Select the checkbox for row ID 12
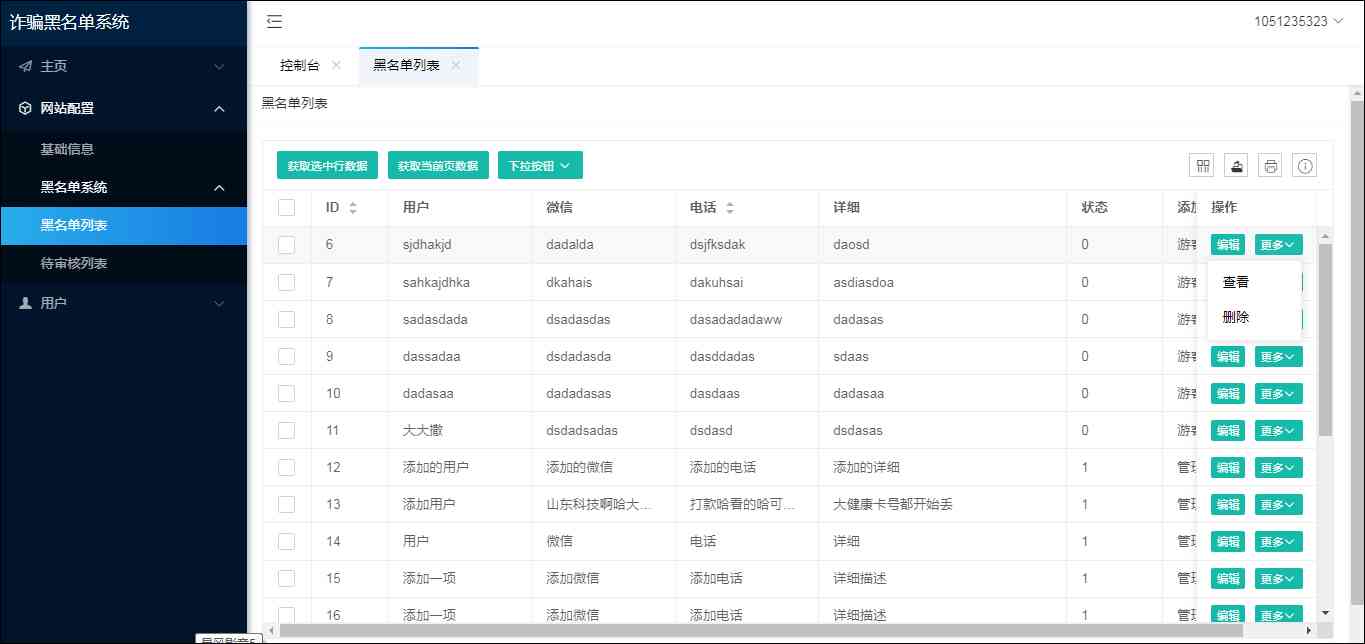Viewport: 1365px width, 644px height. click(x=287, y=467)
